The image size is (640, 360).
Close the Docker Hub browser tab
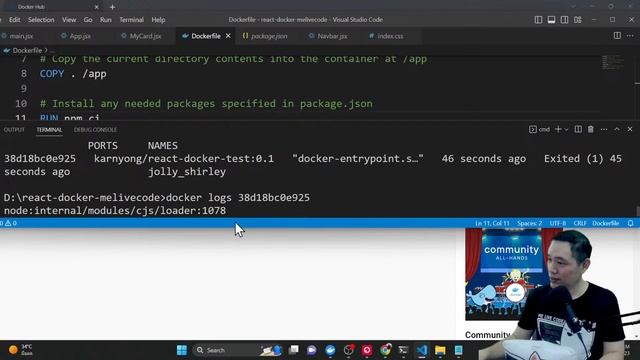pyautogui.click(x=96, y=7)
